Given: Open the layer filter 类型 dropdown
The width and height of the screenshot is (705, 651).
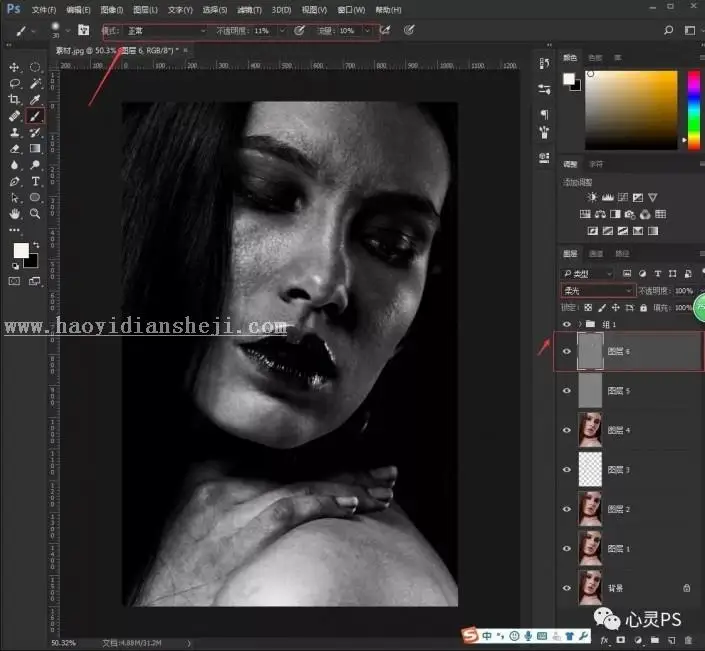Looking at the screenshot, I should tap(587, 274).
